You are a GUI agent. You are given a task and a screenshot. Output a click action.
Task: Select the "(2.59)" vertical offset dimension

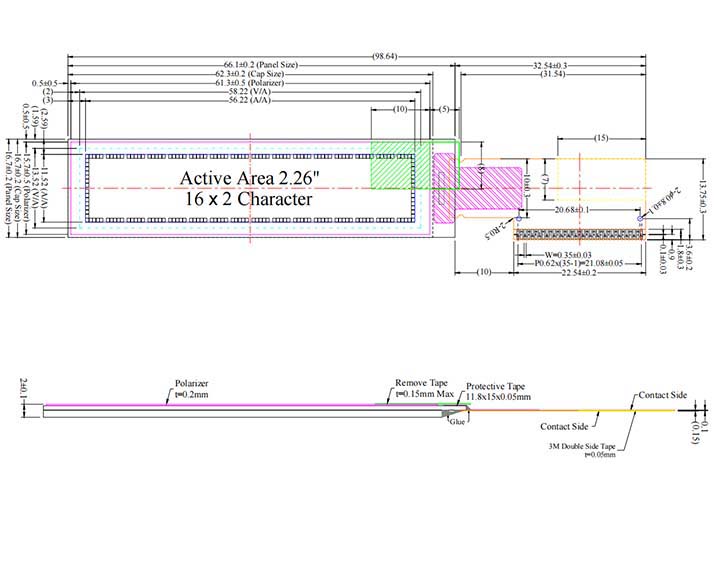coord(45,119)
